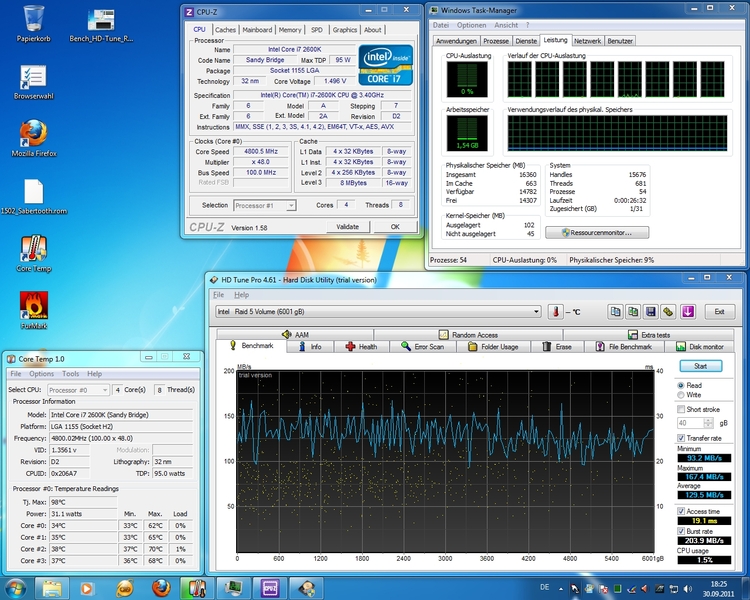Click short stroke gB spinner arrows

[708, 423]
